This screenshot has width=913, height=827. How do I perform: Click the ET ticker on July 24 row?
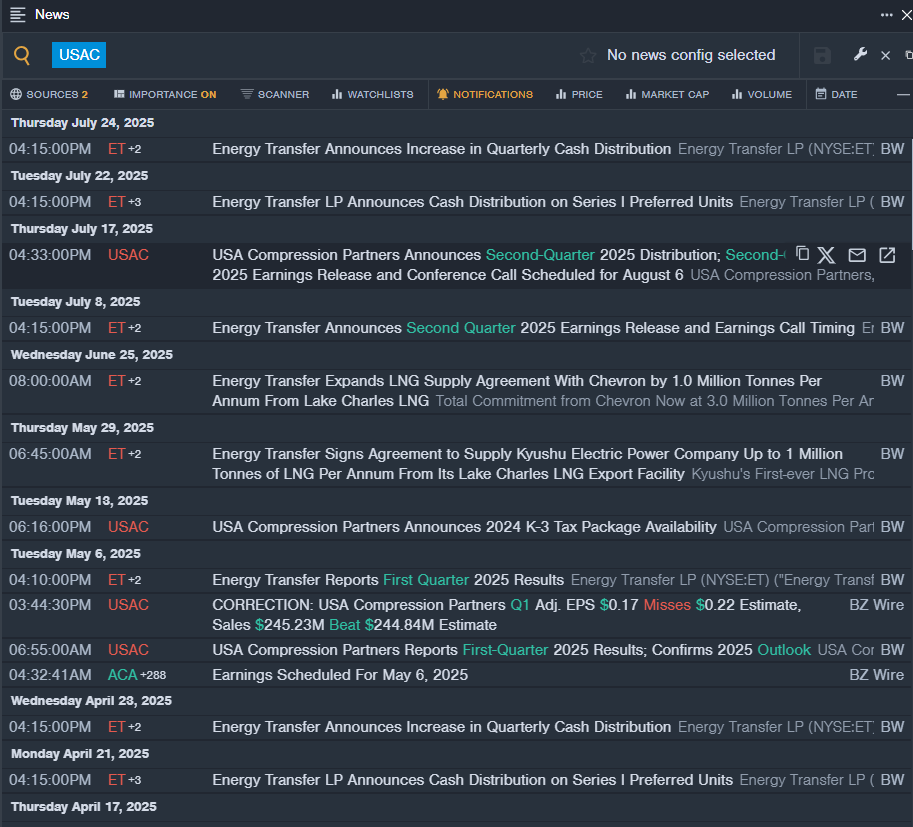(116, 149)
